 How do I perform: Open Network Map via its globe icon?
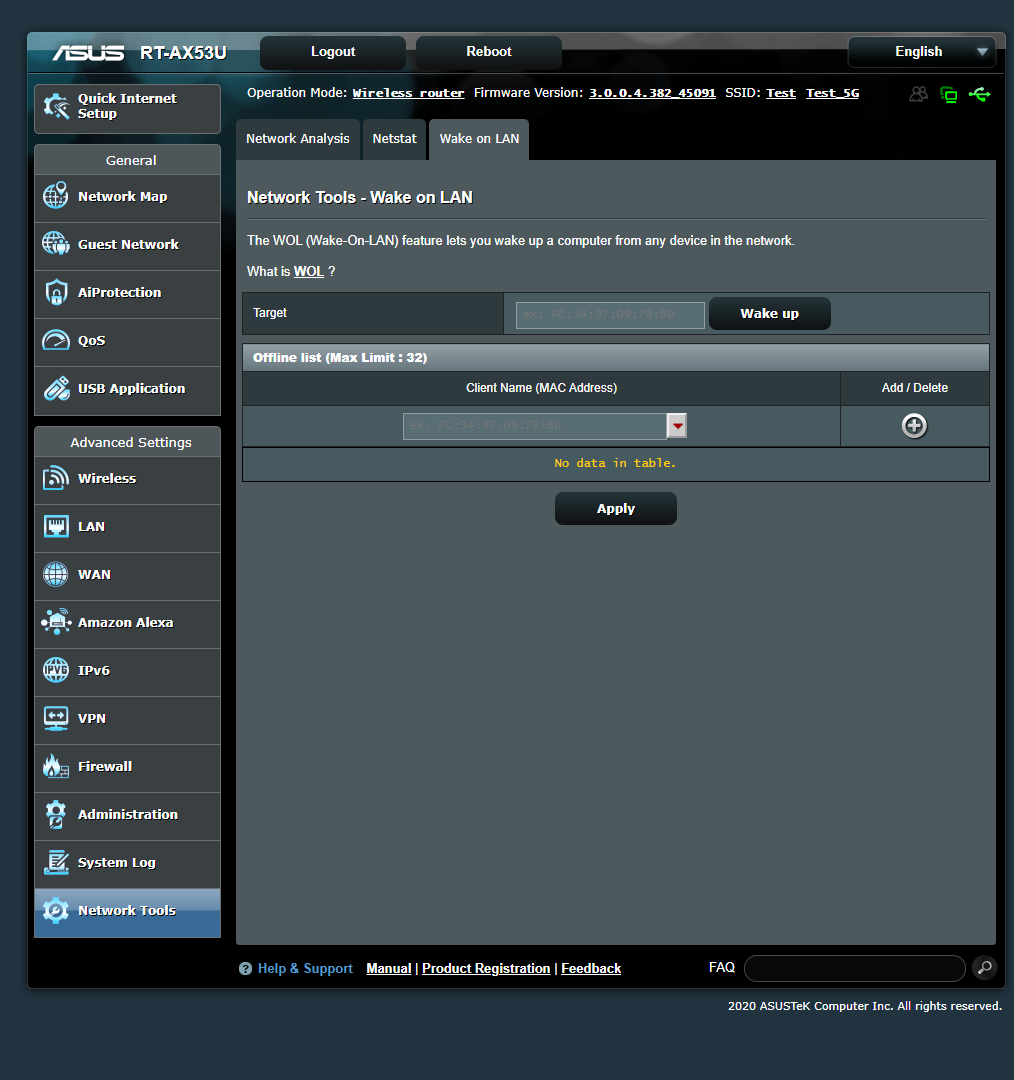click(56, 196)
